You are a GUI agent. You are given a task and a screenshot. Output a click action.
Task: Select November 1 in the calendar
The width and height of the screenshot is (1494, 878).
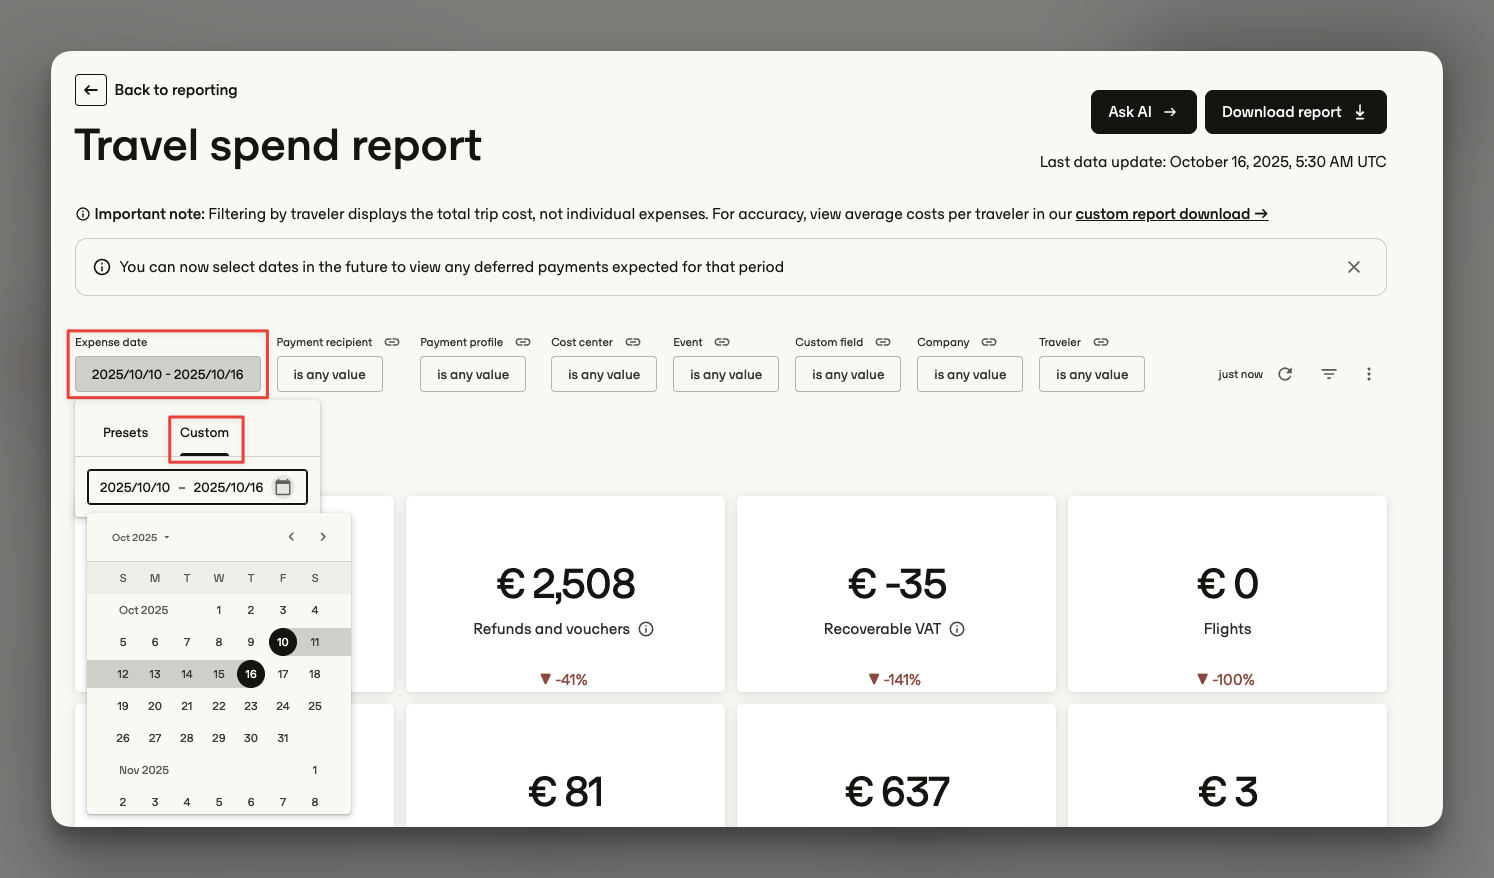315,770
